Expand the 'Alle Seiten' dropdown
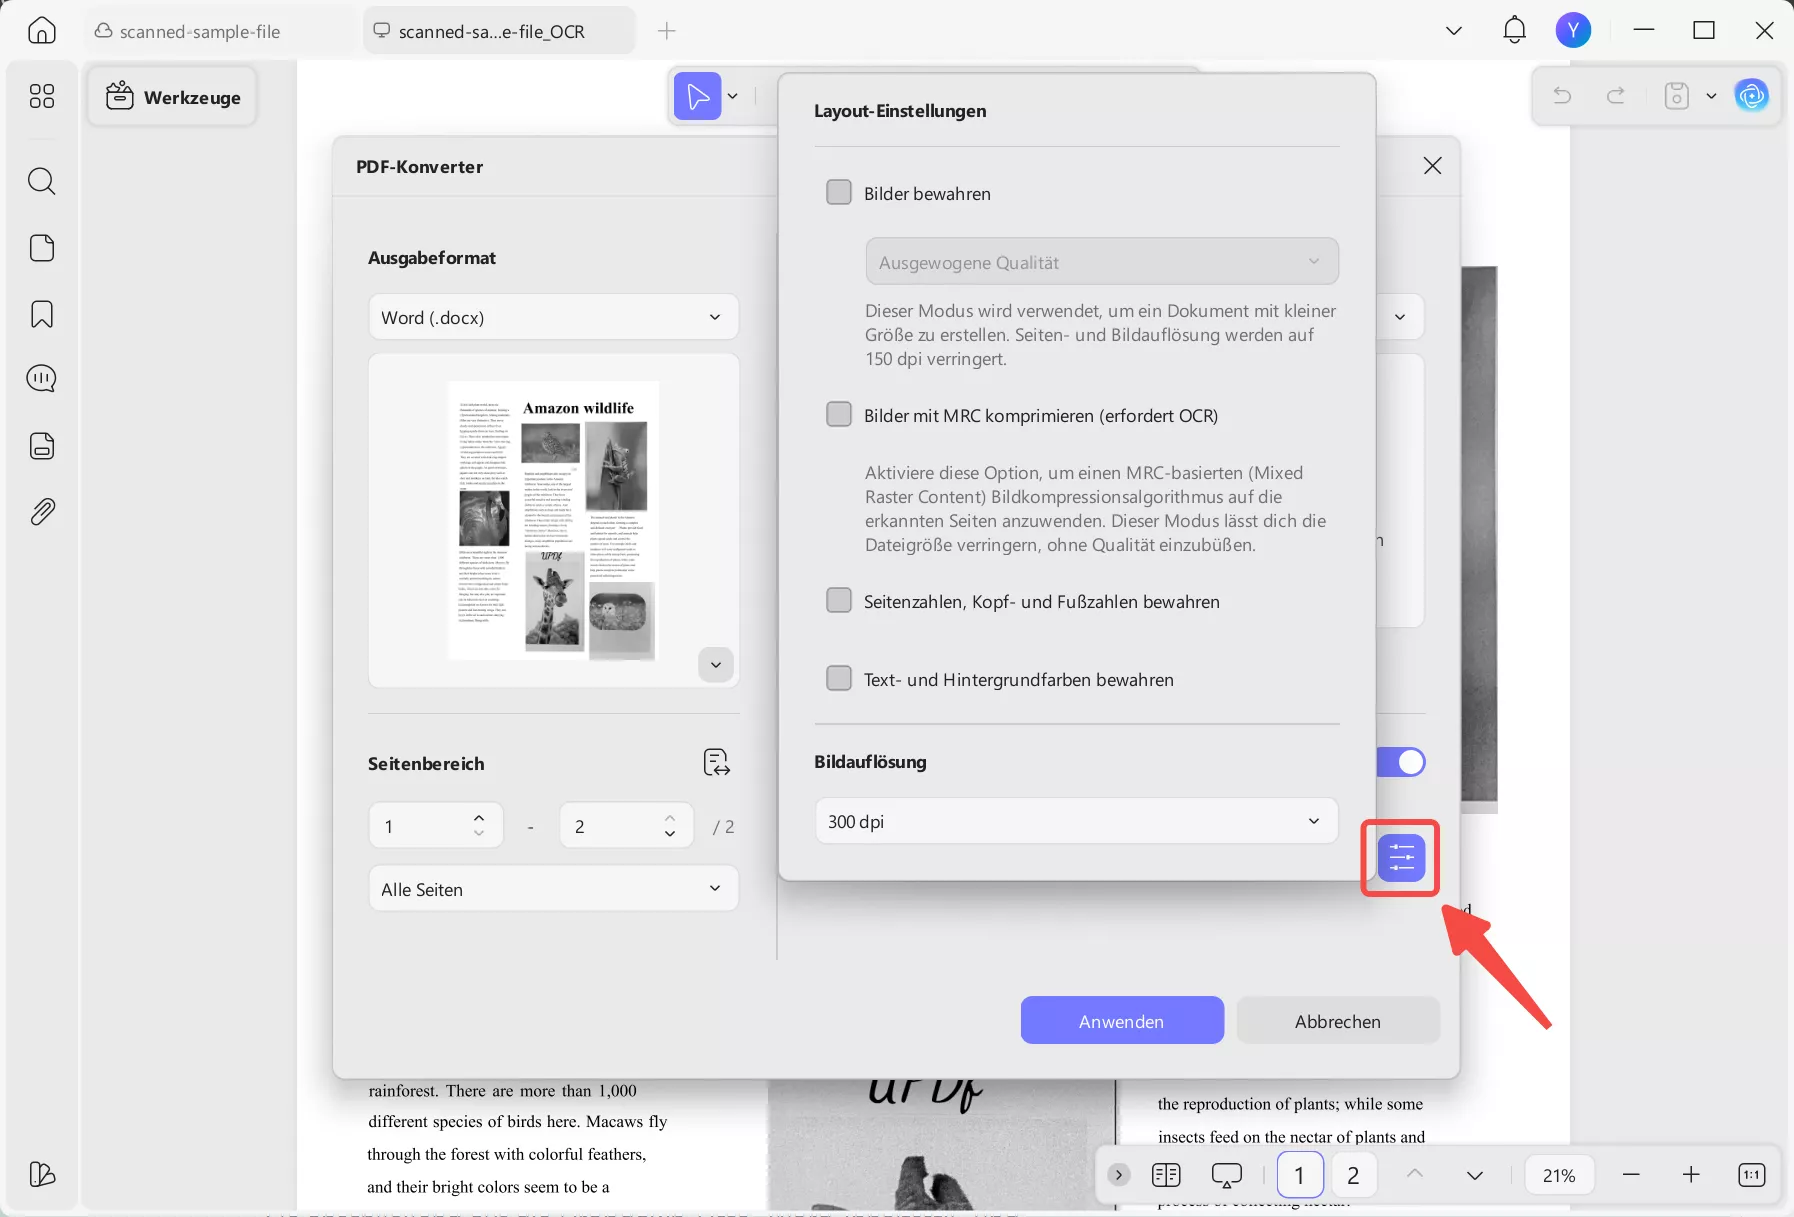This screenshot has height=1217, width=1794. (553, 888)
